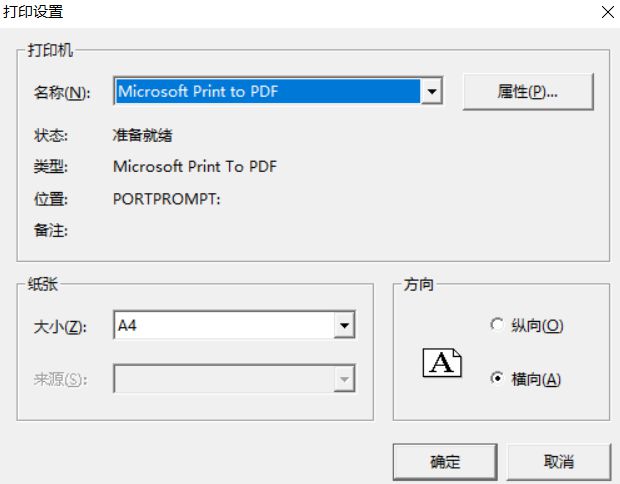Open the printer name dropdown arrow
Image resolution: width=620 pixels, height=484 pixels.
[431, 91]
